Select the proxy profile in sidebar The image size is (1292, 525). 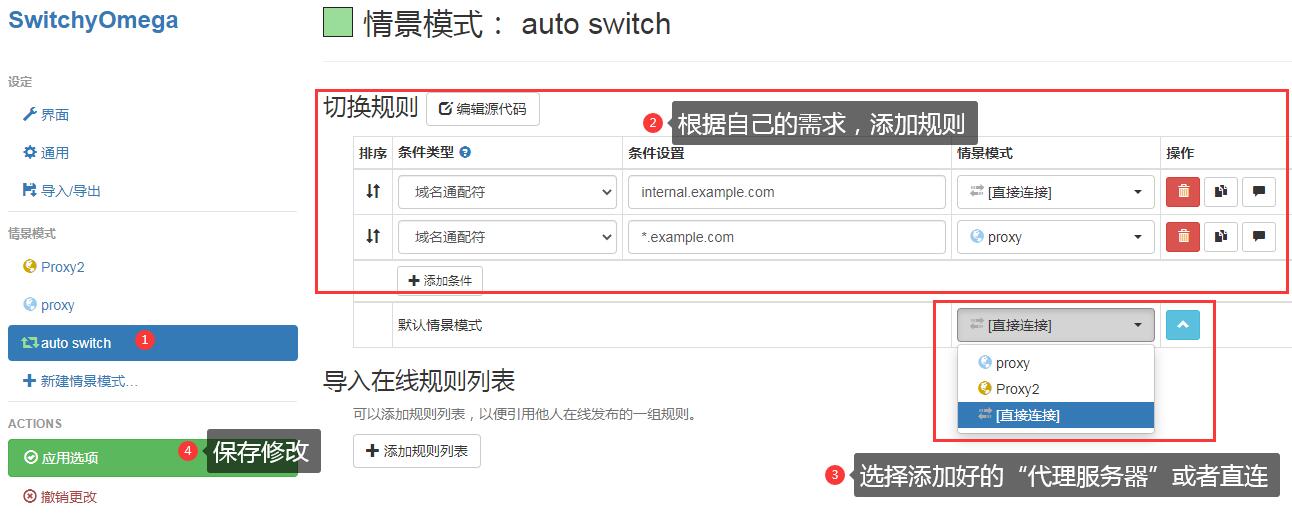[49, 305]
